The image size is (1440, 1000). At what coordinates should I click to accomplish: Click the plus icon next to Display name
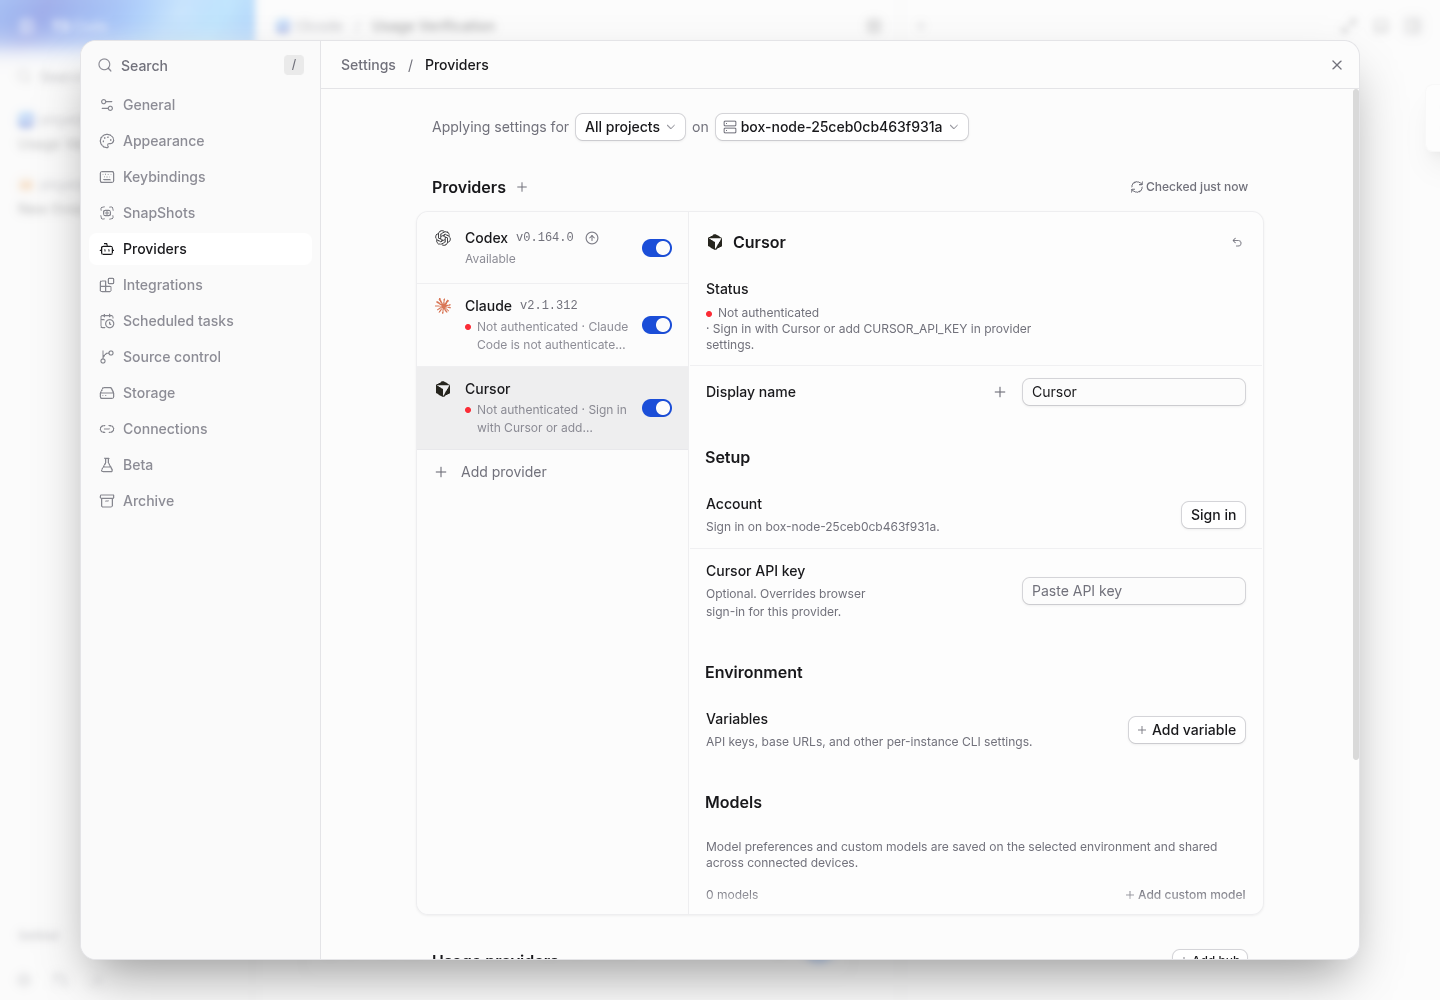pyautogui.click(x=1000, y=392)
